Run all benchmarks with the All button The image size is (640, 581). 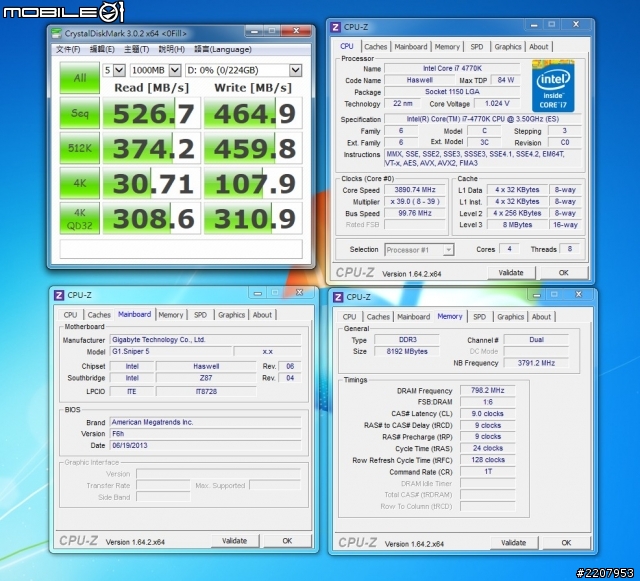click(x=80, y=78)
